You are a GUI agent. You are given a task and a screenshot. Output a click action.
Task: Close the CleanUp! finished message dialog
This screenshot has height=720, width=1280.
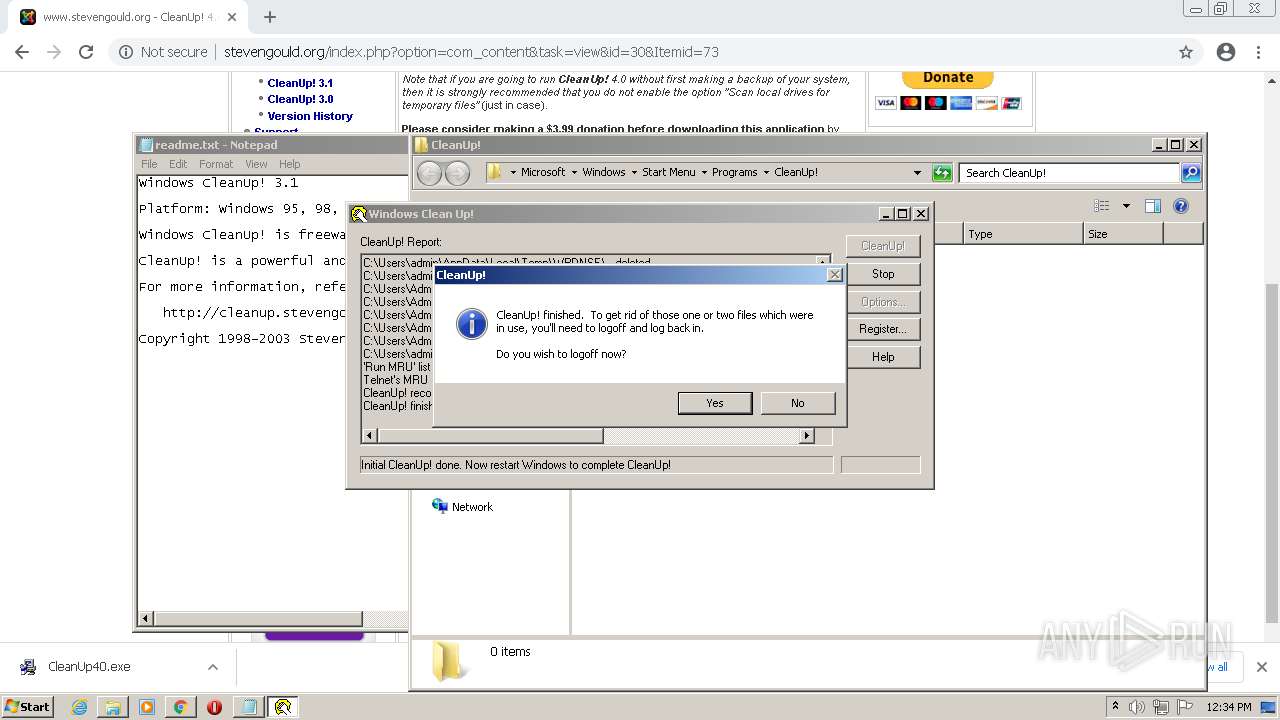pyautogui.click(x=835, y=275)
